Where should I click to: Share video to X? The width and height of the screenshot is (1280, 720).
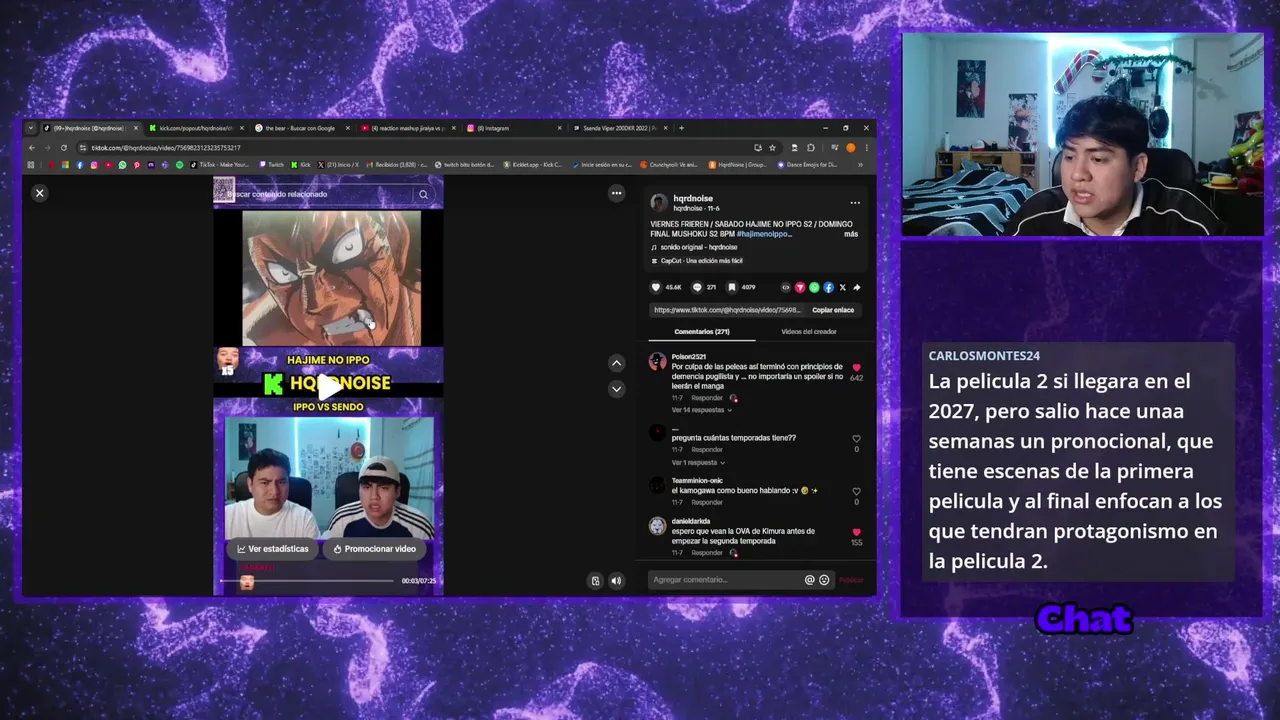coord(842,287)
